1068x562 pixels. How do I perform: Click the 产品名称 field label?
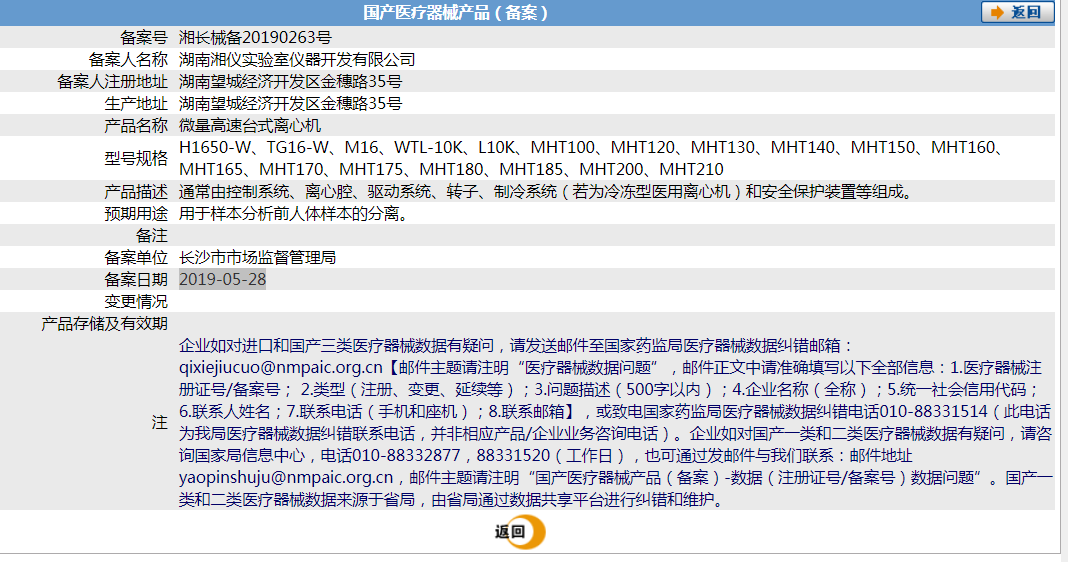[136, 125]
